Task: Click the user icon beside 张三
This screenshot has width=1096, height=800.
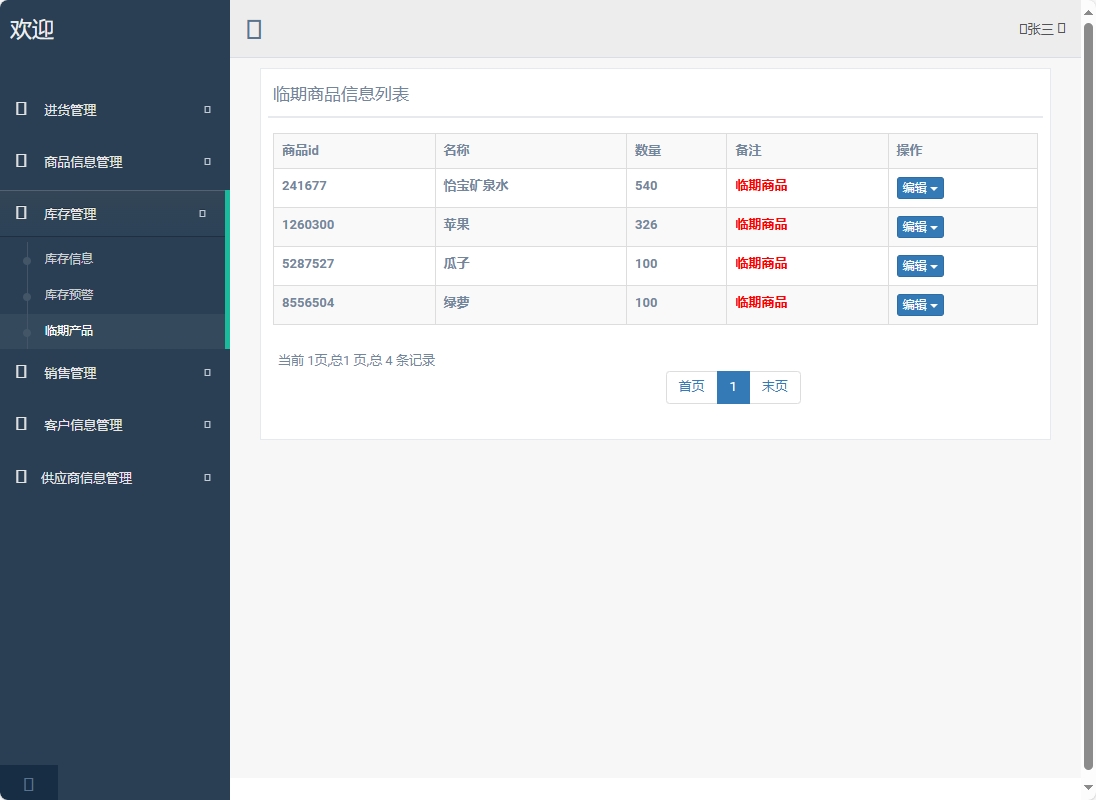Action: click(1025, 29)
